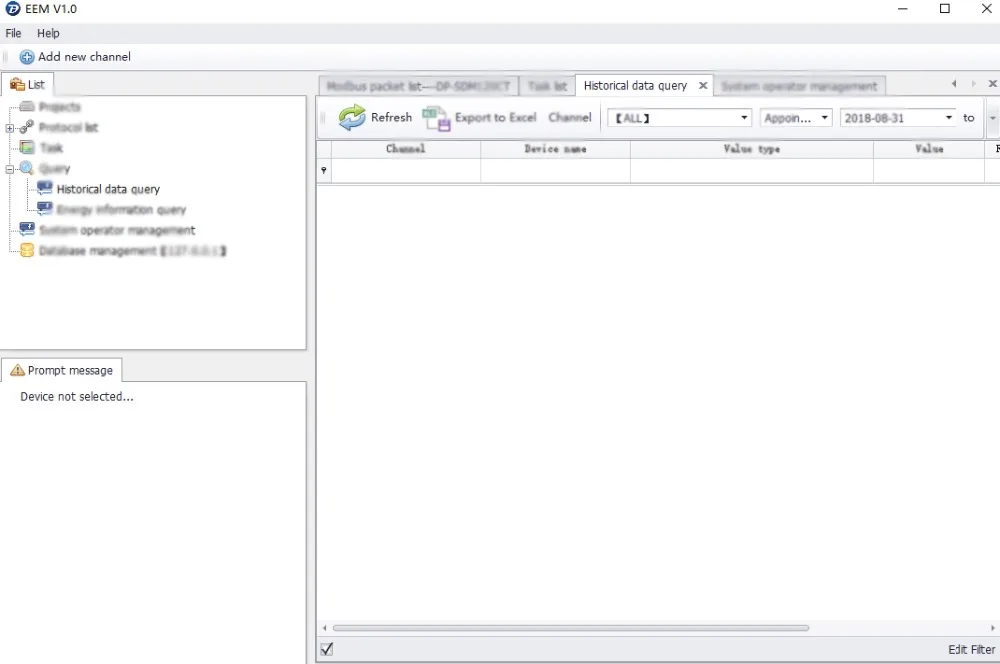
Task: Click the Query magnifier icon in tree
Action: pyautogui.click(x=27, y=168)
